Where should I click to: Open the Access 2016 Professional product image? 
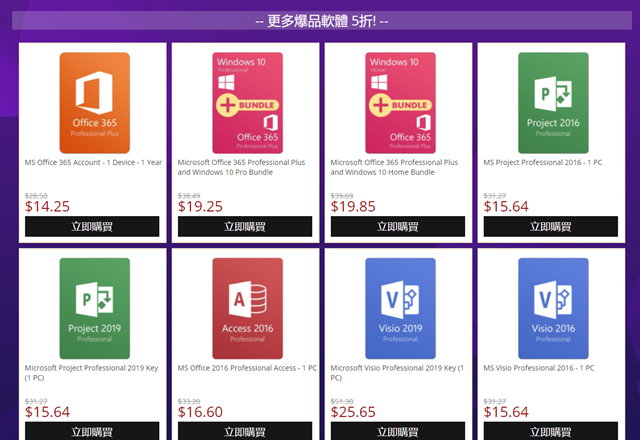[x=247, y=308]
